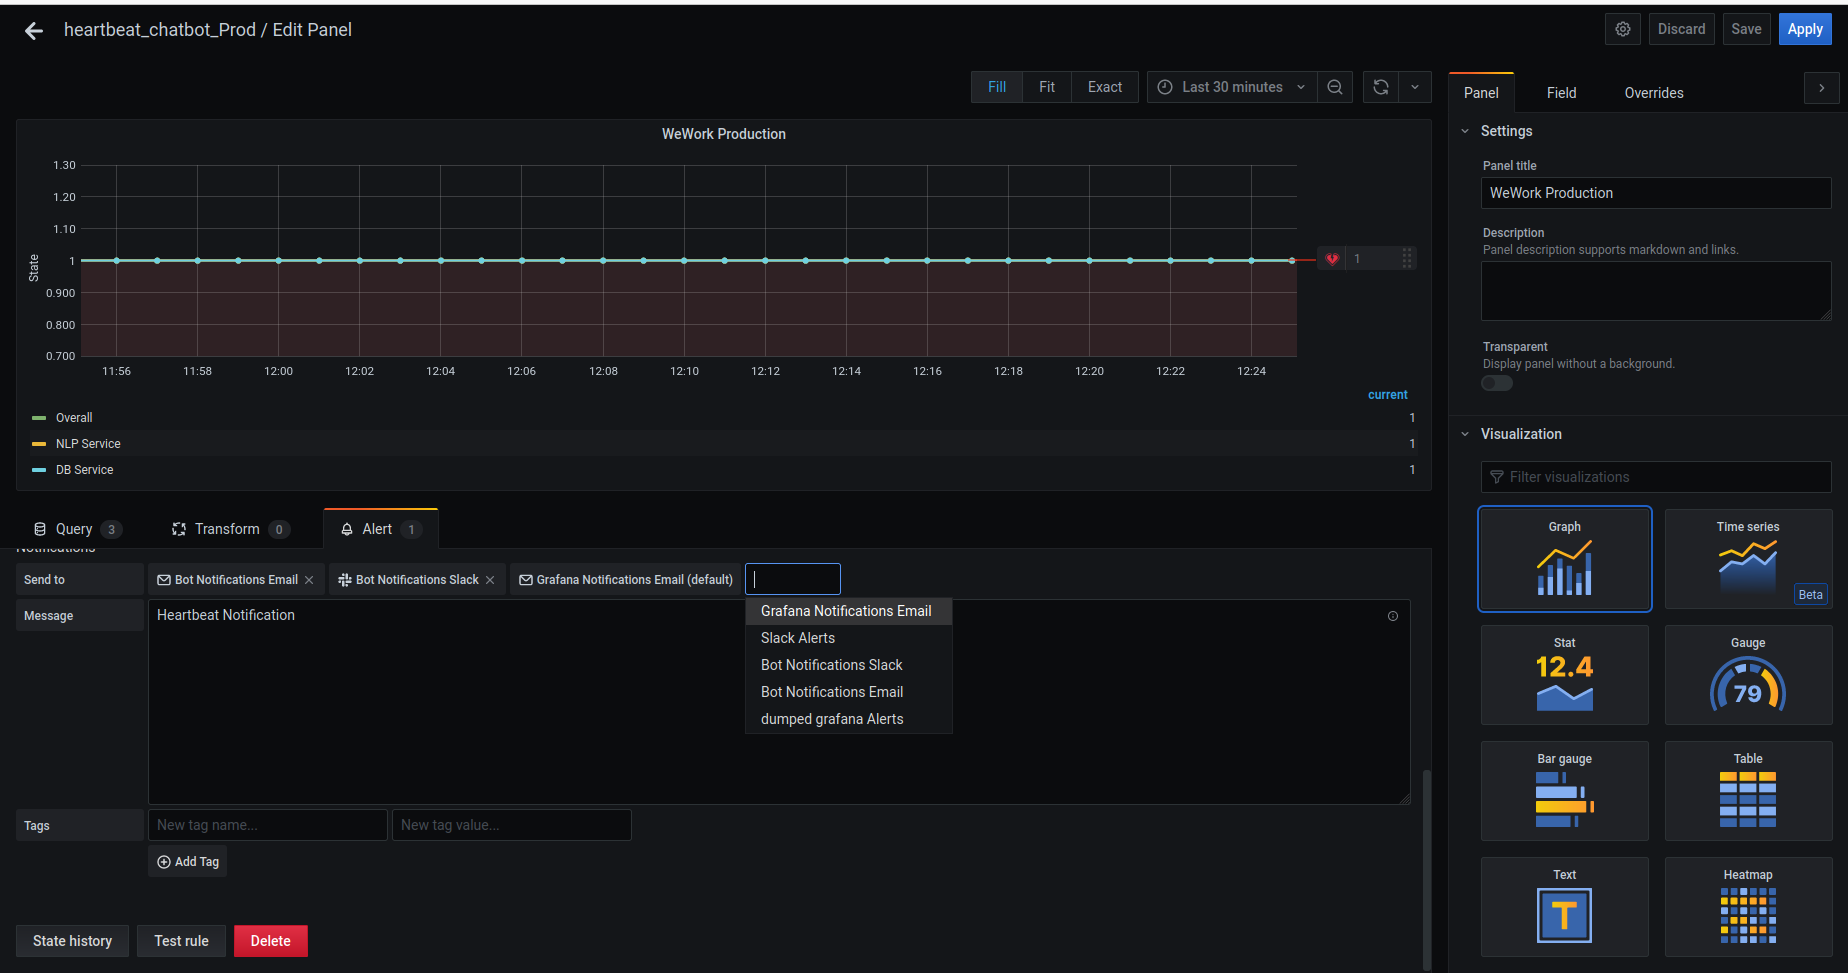Toggle DB Service series in legend
The height and width of the screenshot is (973, 1848).
[x=85, y=470]
